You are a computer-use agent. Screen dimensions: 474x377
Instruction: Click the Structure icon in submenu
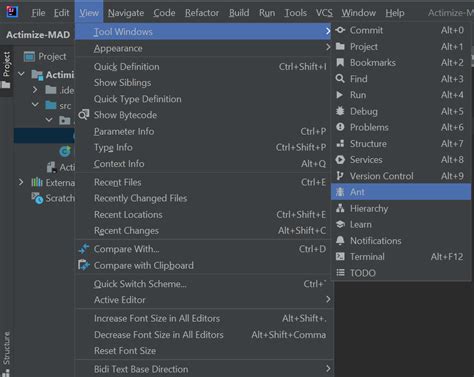pos(340,143)
